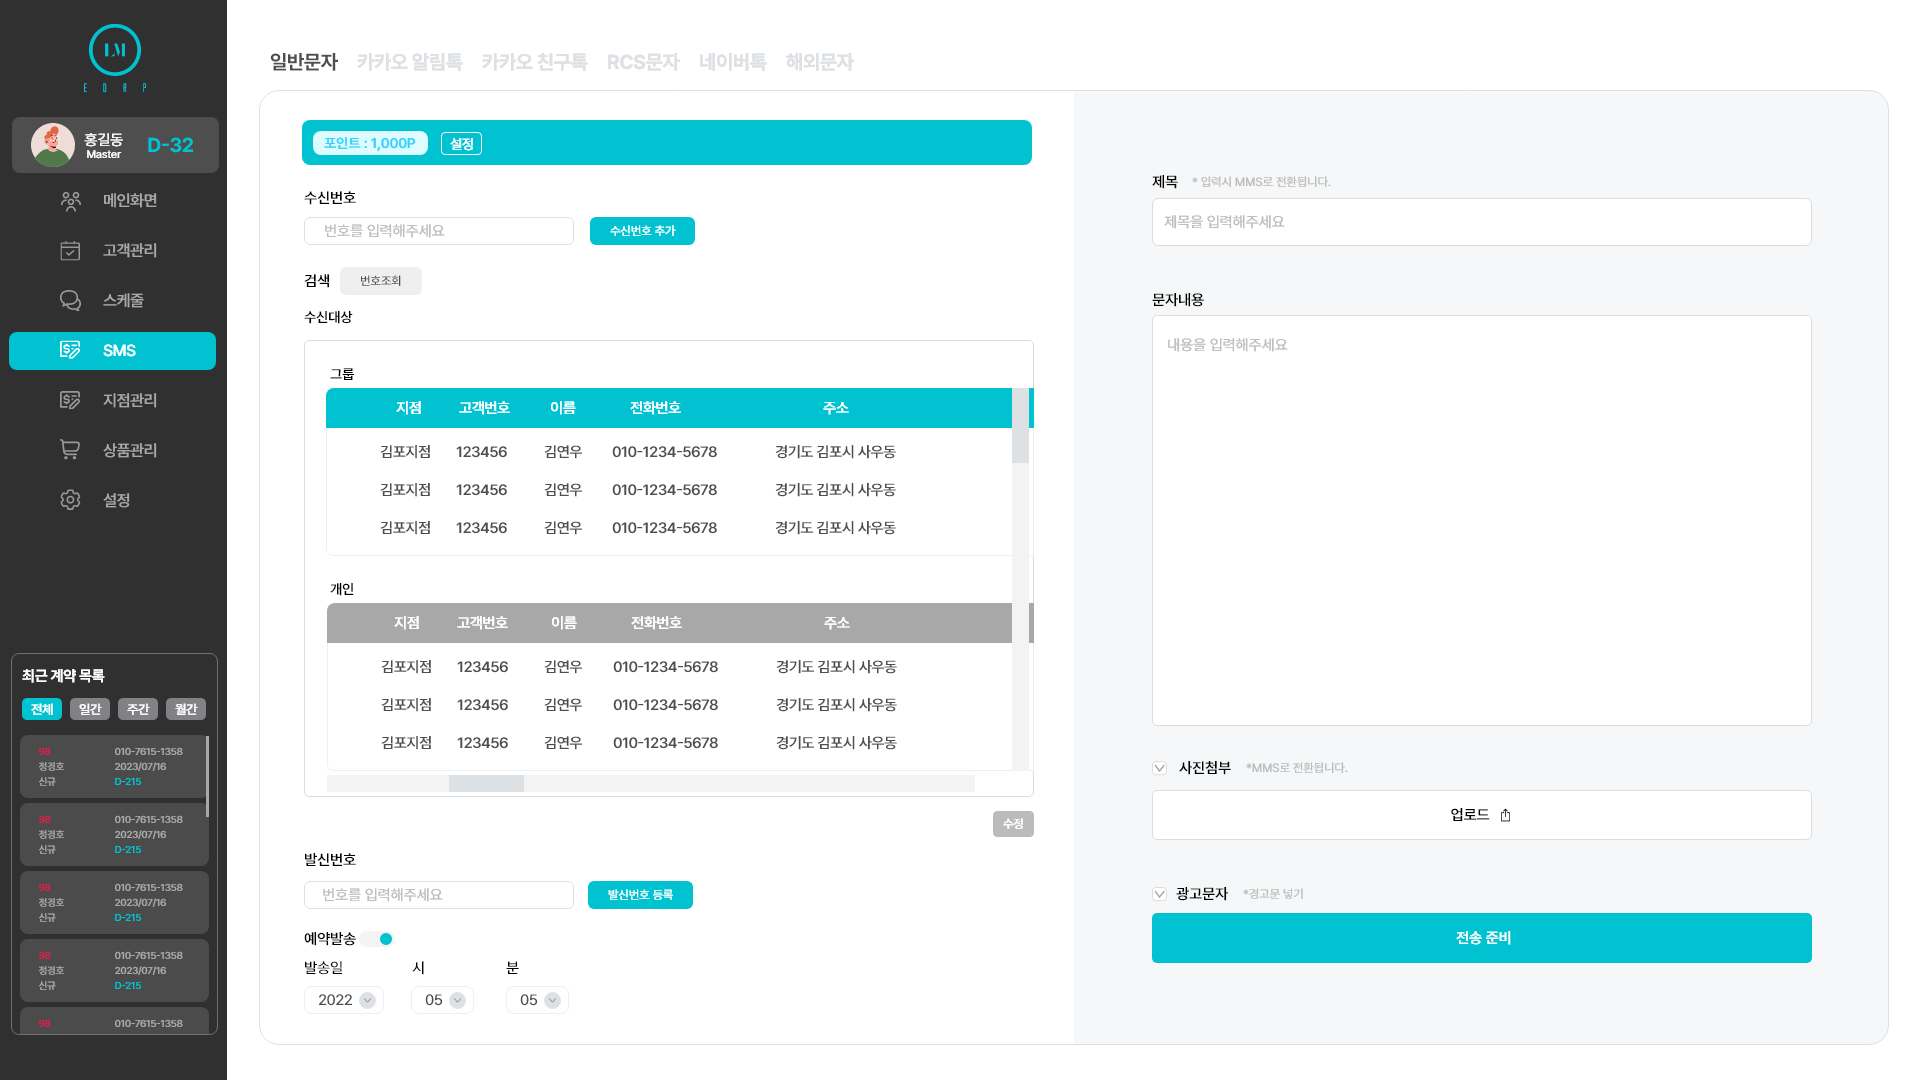Click the LM ERP logo icon
Screen dimensions: 1920x1080
tap(115, 50)
